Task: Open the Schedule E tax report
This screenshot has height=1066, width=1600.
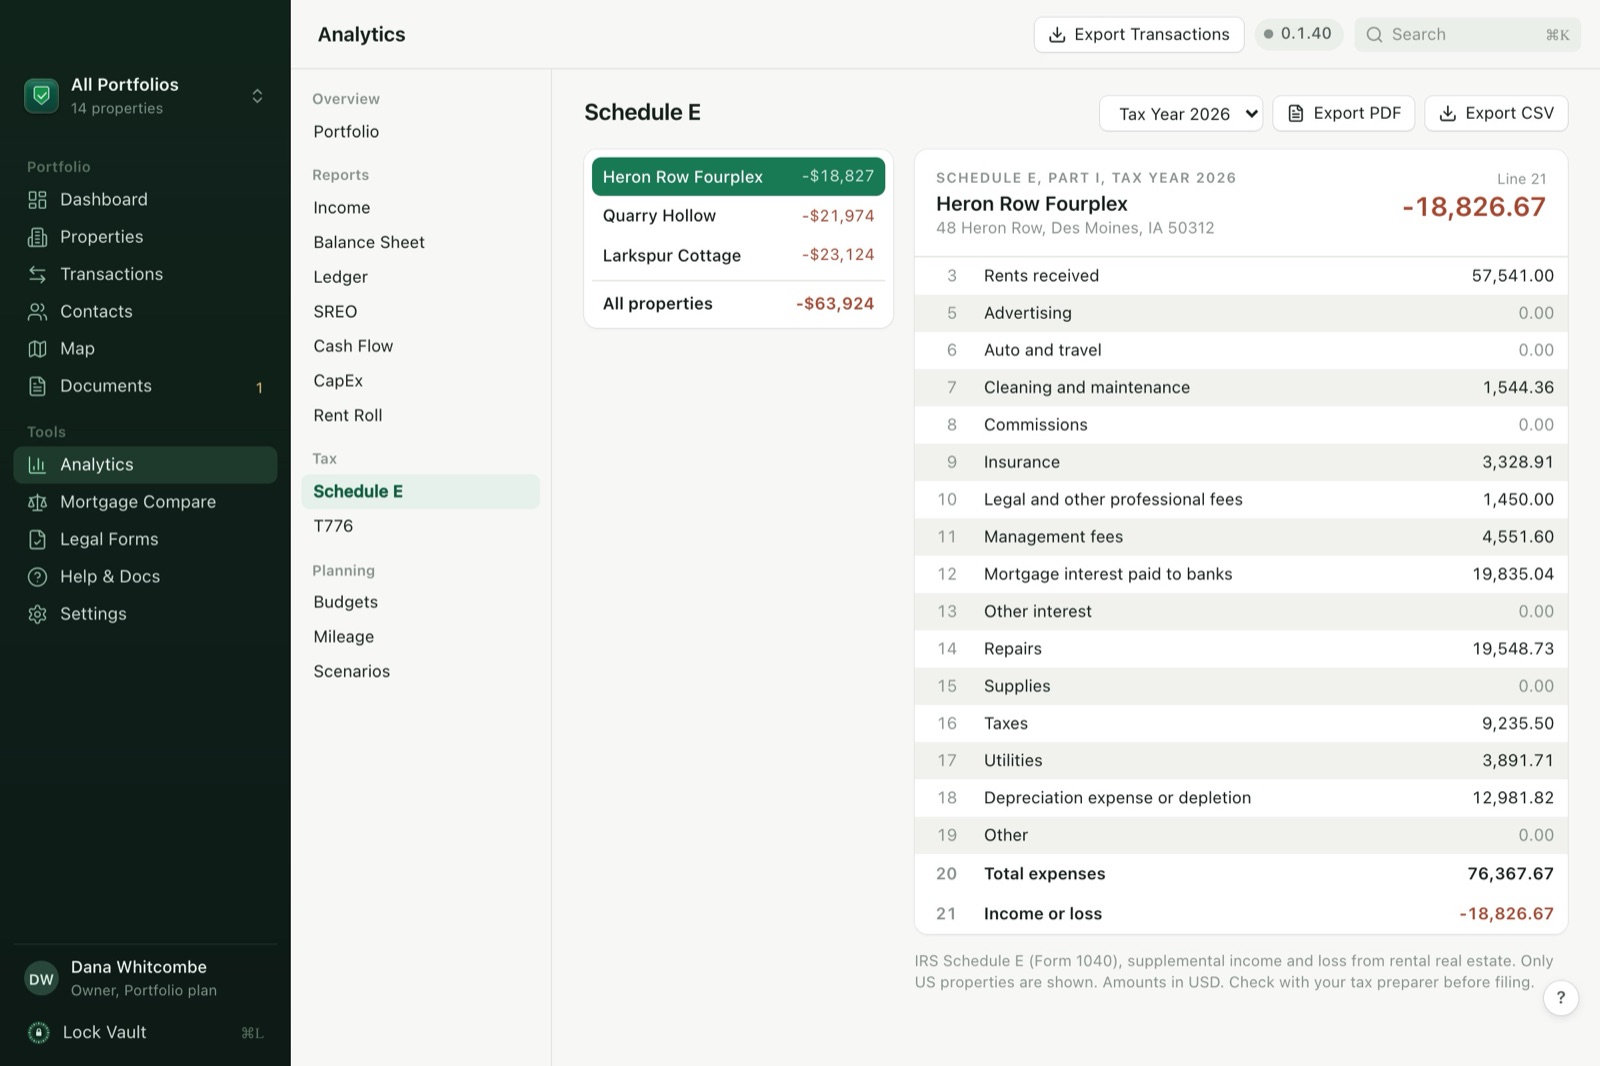Action: pyautogui.click(x=420, y=492)
